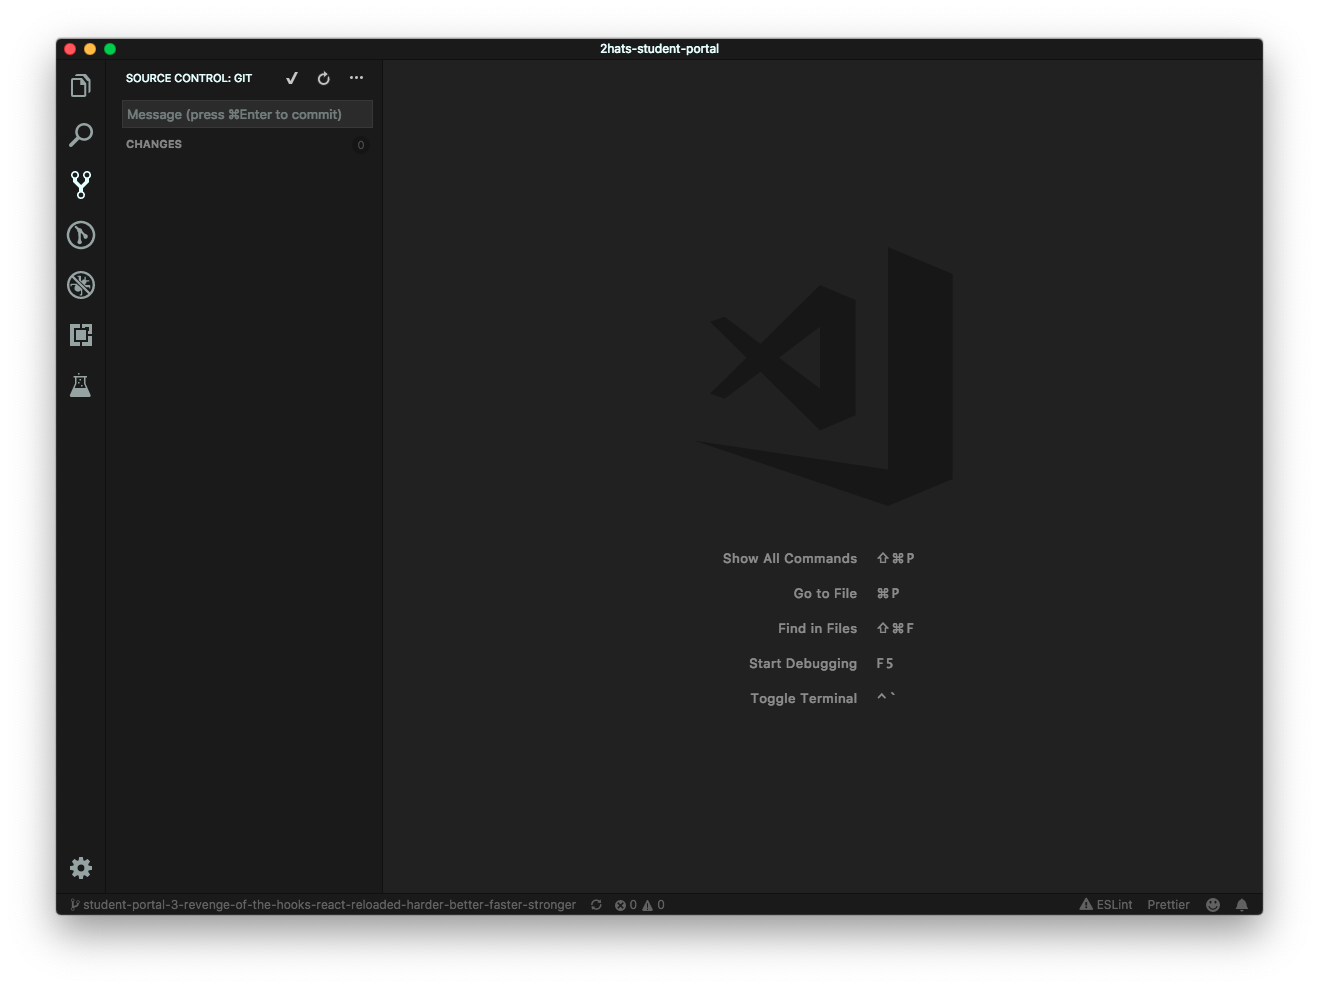
Task: Open the More Actions menu in Source Control
Action: (356, 78)
